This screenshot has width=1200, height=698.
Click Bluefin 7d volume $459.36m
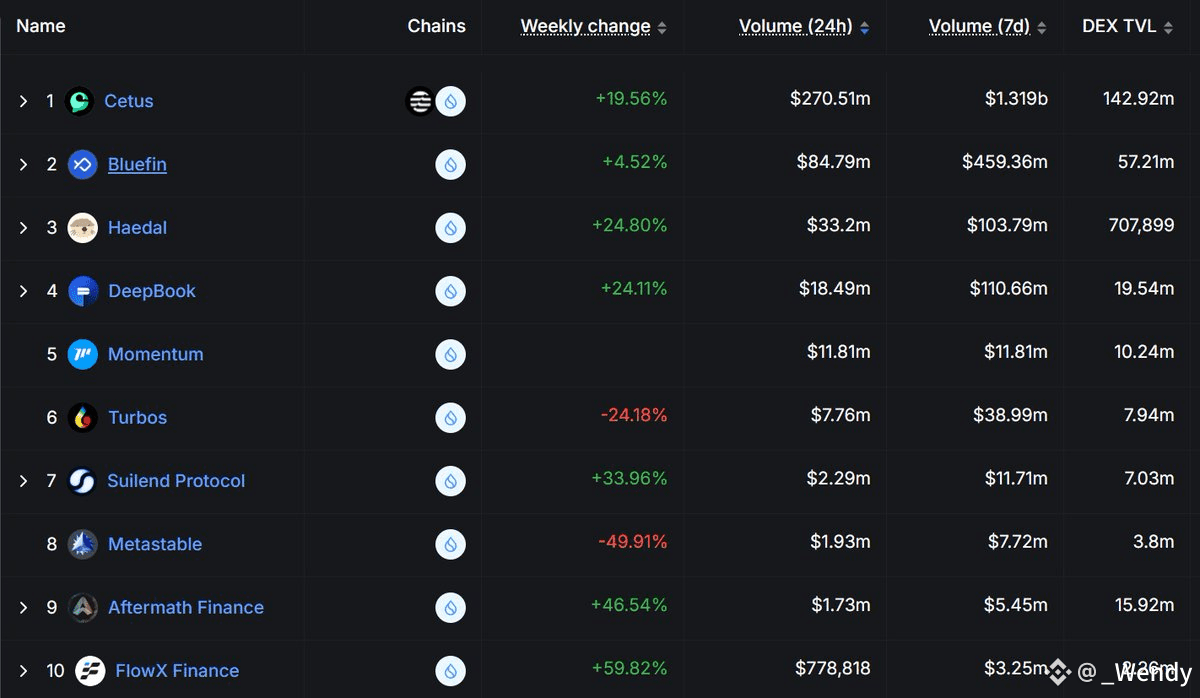[1005, 162]
